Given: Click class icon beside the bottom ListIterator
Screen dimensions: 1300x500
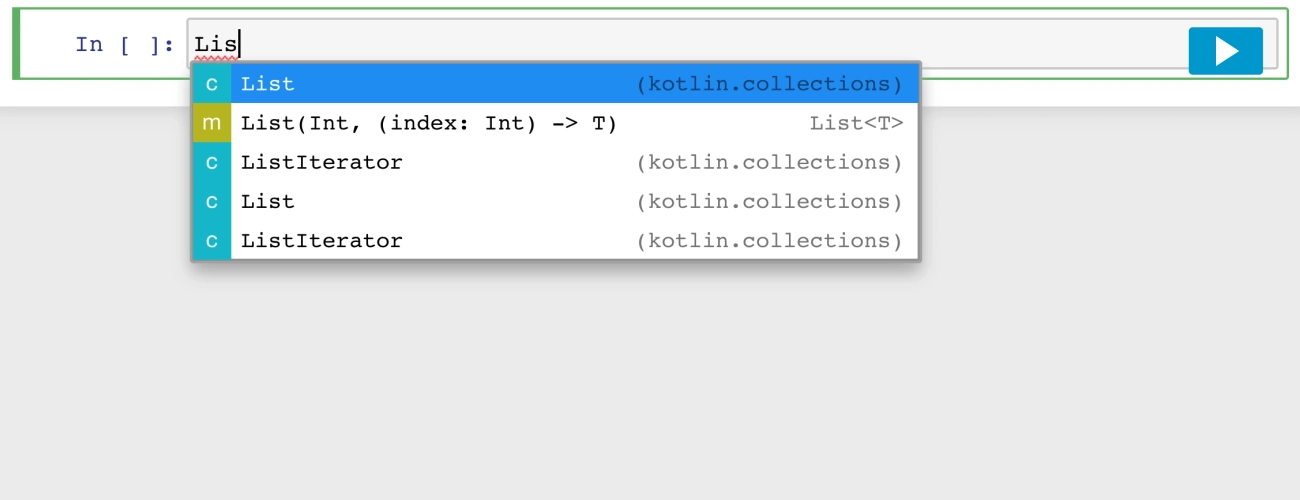Looking at the screenshot, I should point(212,240).
